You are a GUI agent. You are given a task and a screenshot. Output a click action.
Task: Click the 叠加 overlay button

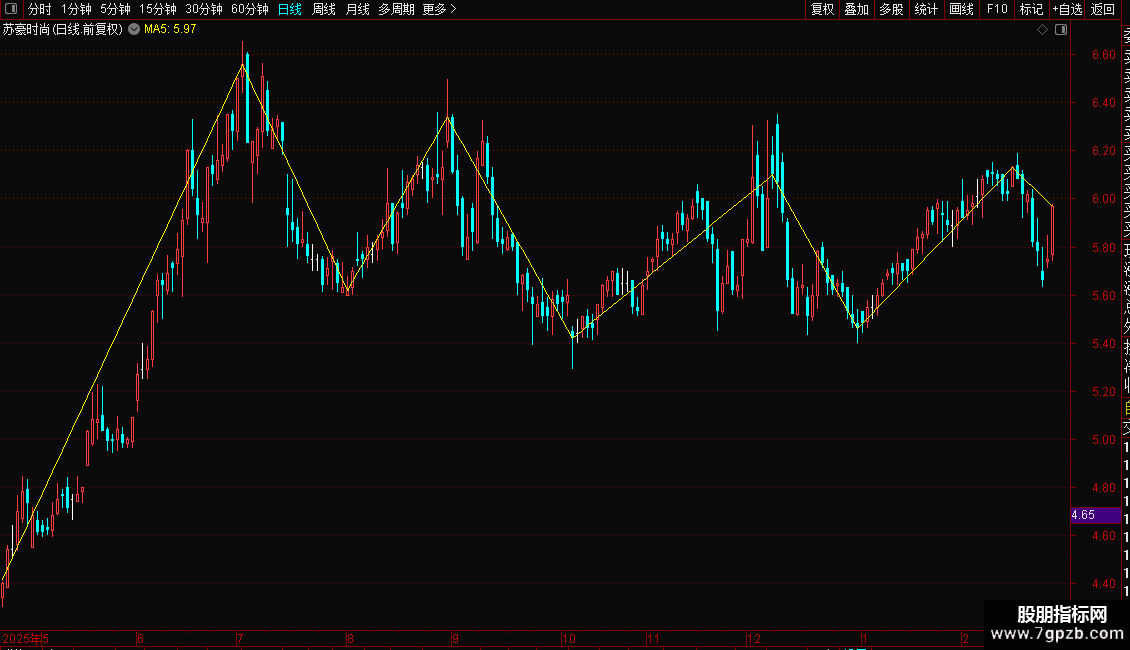point(857,9)
